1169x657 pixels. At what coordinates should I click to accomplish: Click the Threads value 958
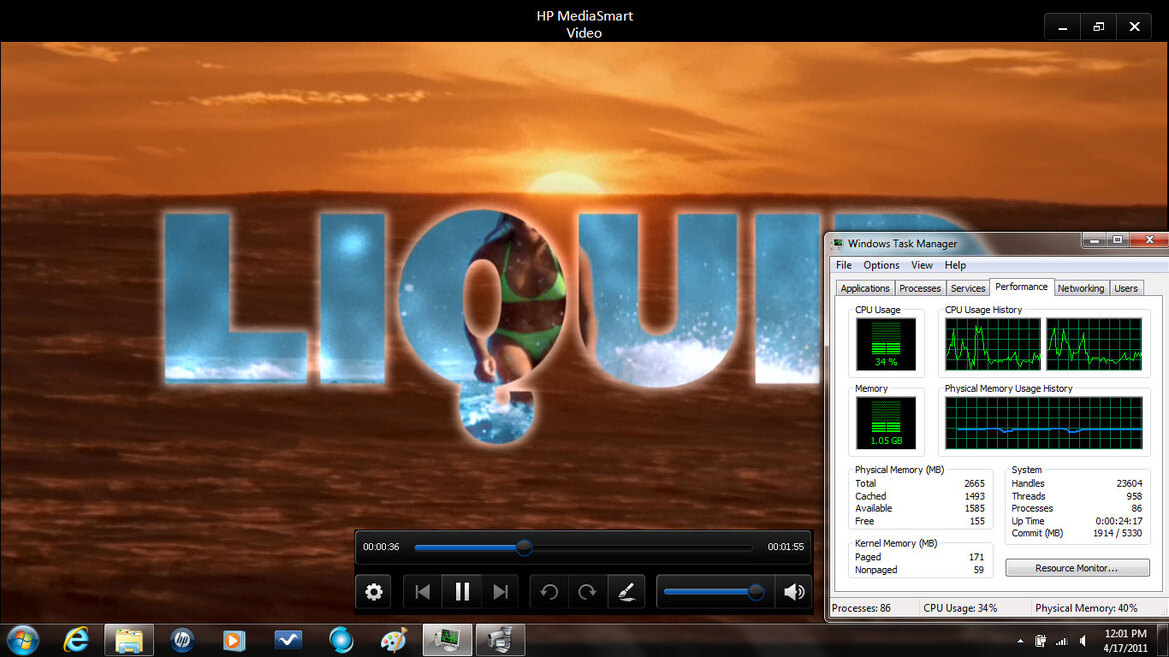pyautogui.click(x=1134, y=497)
